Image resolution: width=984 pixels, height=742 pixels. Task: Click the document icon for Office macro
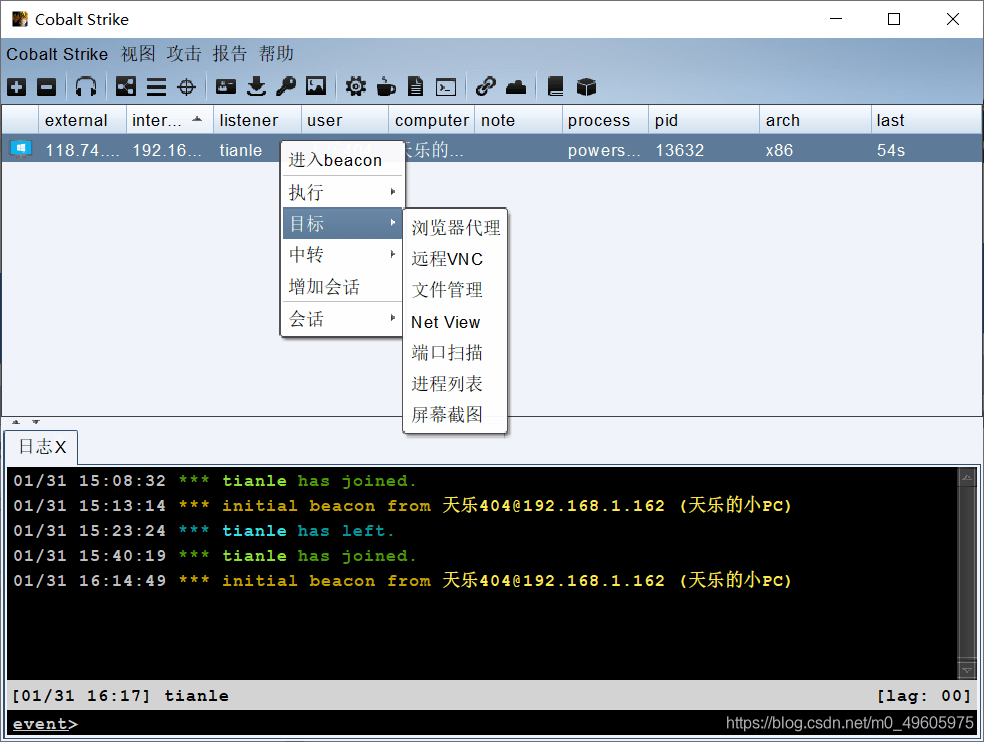[x=415, y=87]
